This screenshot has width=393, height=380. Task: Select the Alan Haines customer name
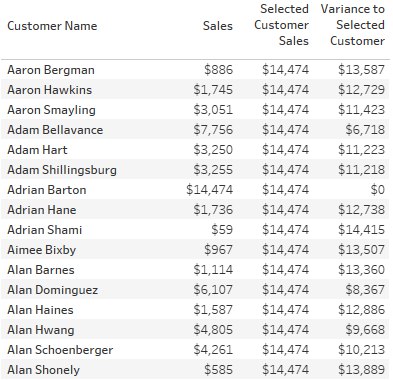coord(40,310)
